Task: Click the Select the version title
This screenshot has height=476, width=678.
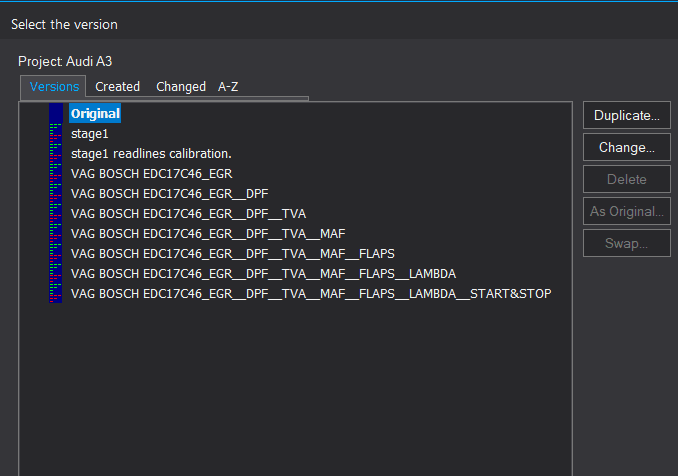Action: pos(64,25)
